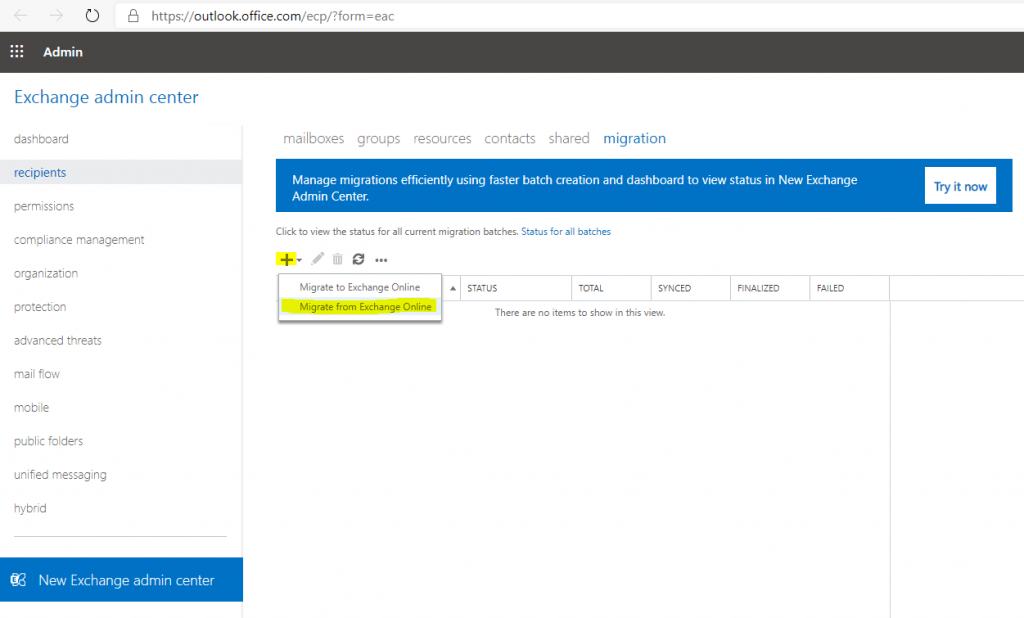Select the migration tab

pyautogui.click(x=635, y=138)
